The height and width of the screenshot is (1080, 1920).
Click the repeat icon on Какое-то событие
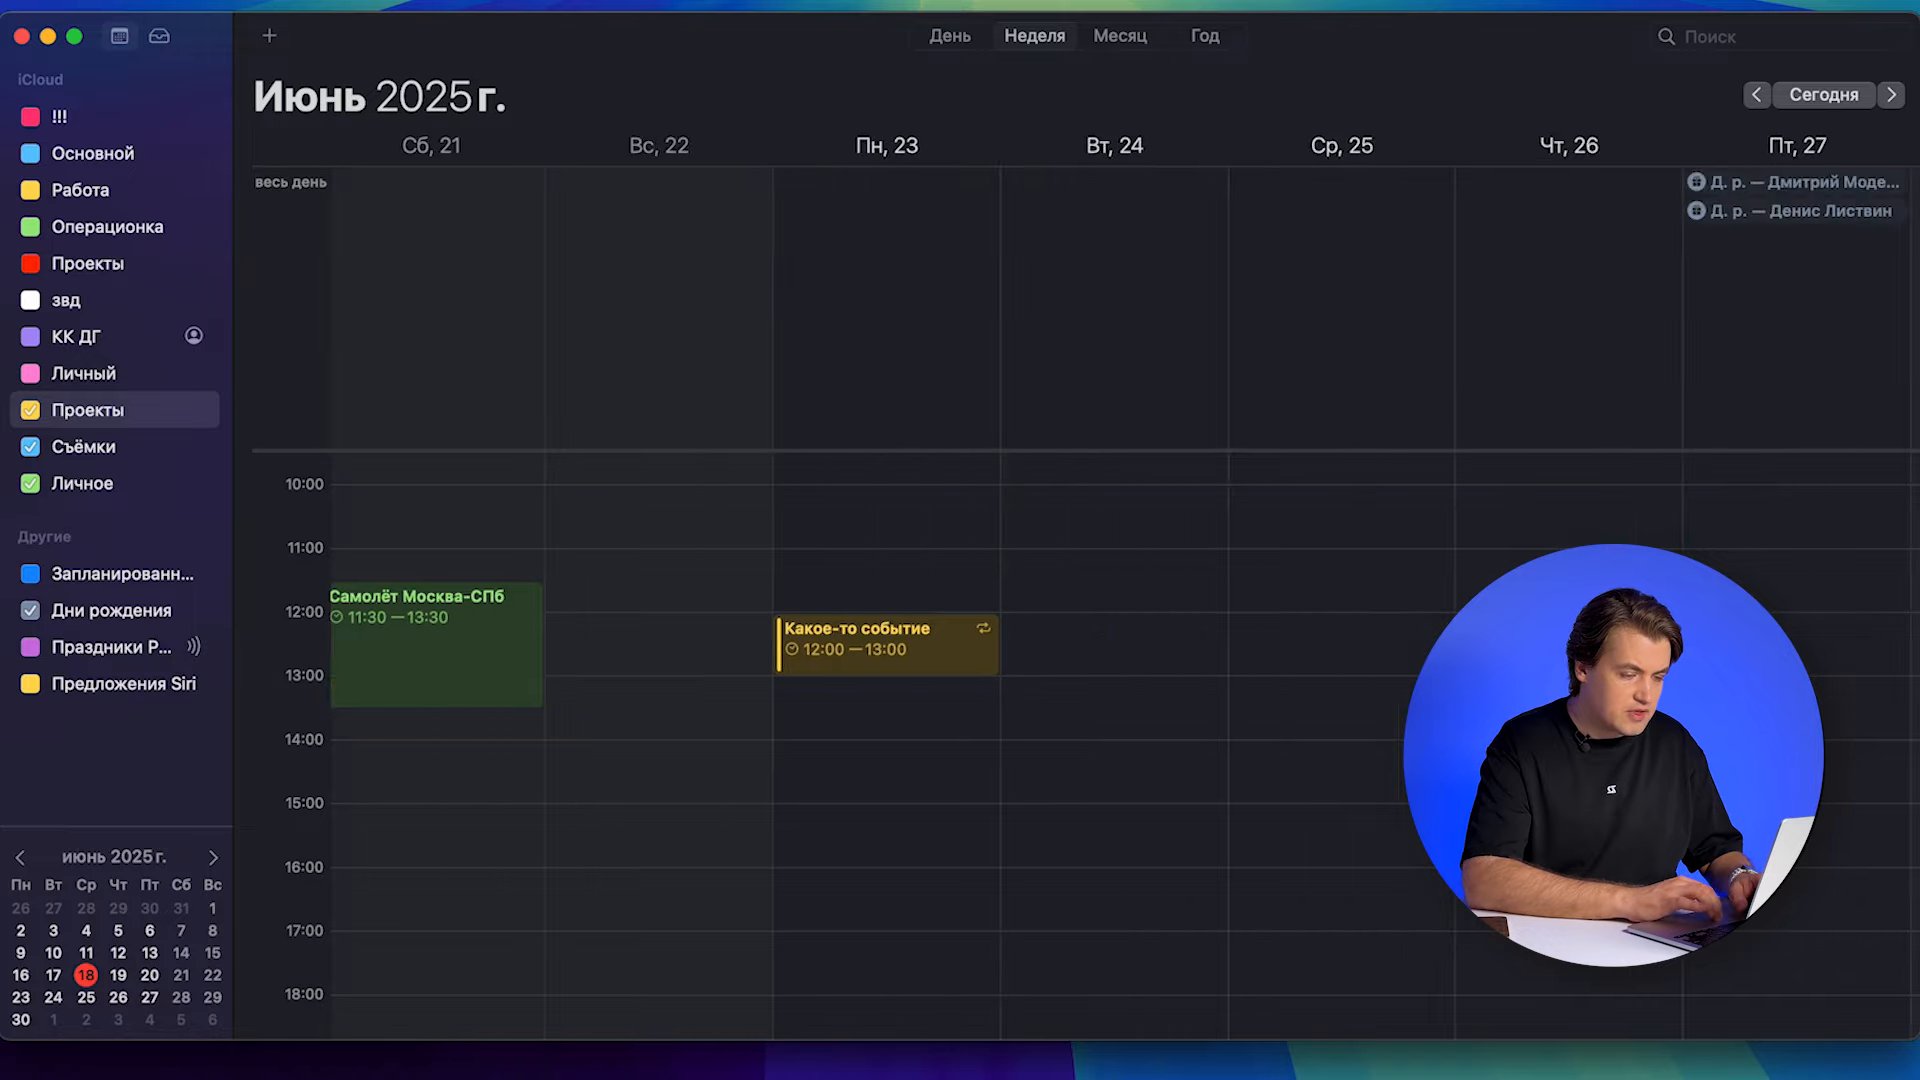(x=983, y=628)
